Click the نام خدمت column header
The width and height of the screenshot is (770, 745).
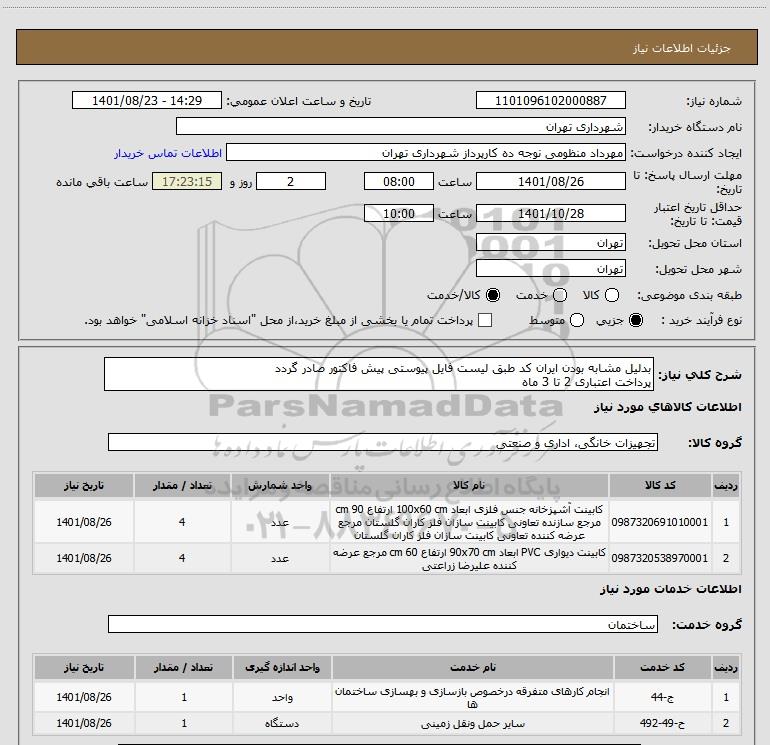coord(472,667)
